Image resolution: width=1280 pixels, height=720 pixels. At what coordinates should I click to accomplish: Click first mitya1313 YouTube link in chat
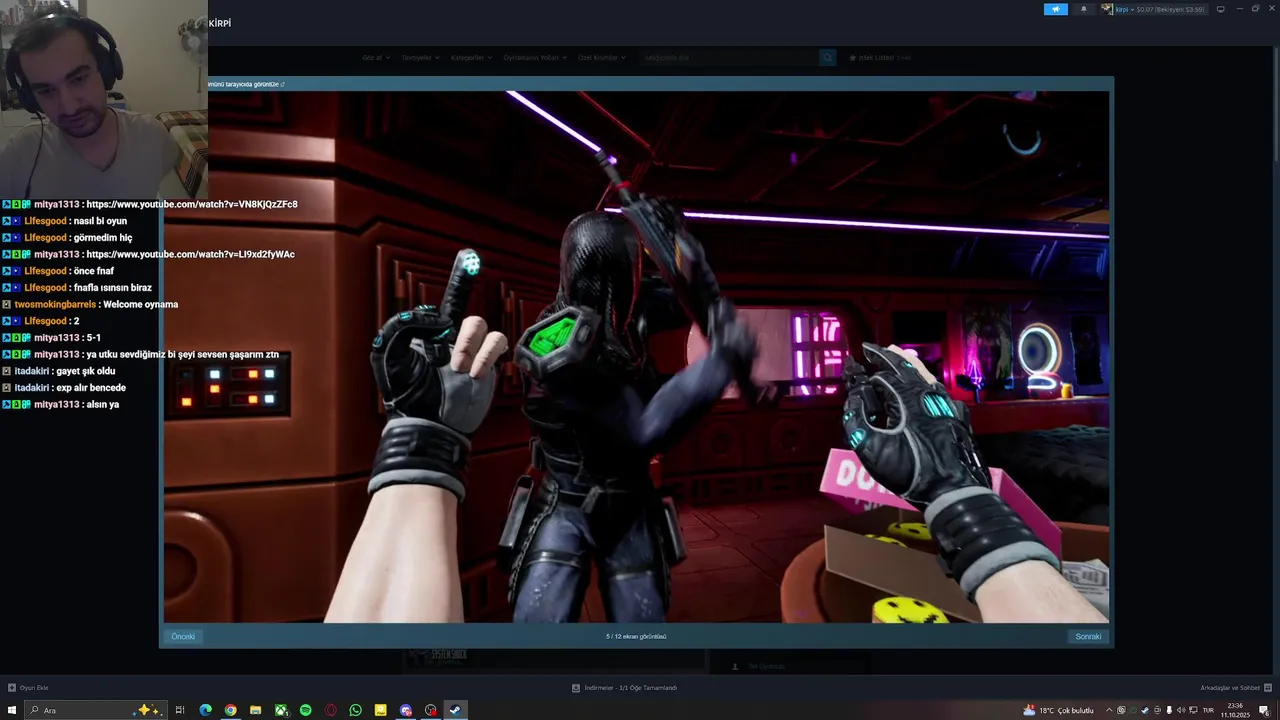[192, 204]
